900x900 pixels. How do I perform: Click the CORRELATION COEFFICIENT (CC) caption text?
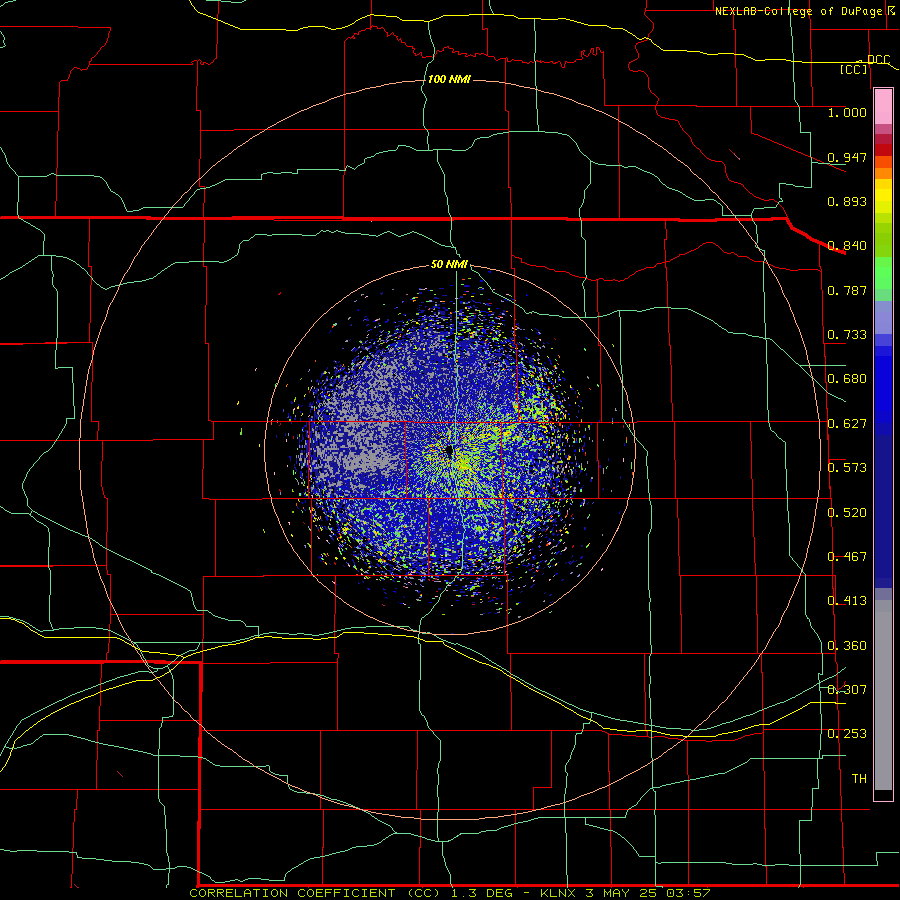click(316, 893)
